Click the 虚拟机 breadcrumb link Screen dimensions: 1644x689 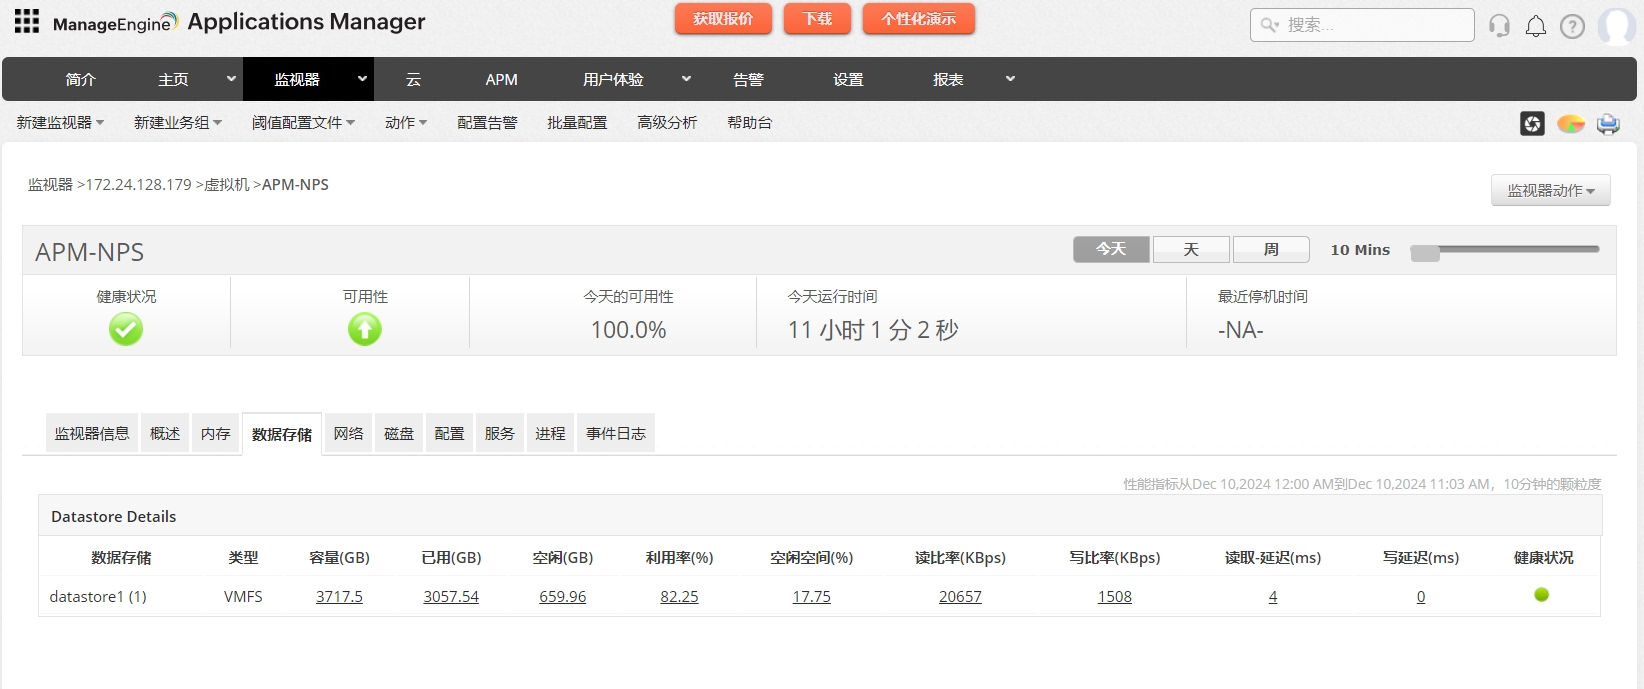[227, 185]
